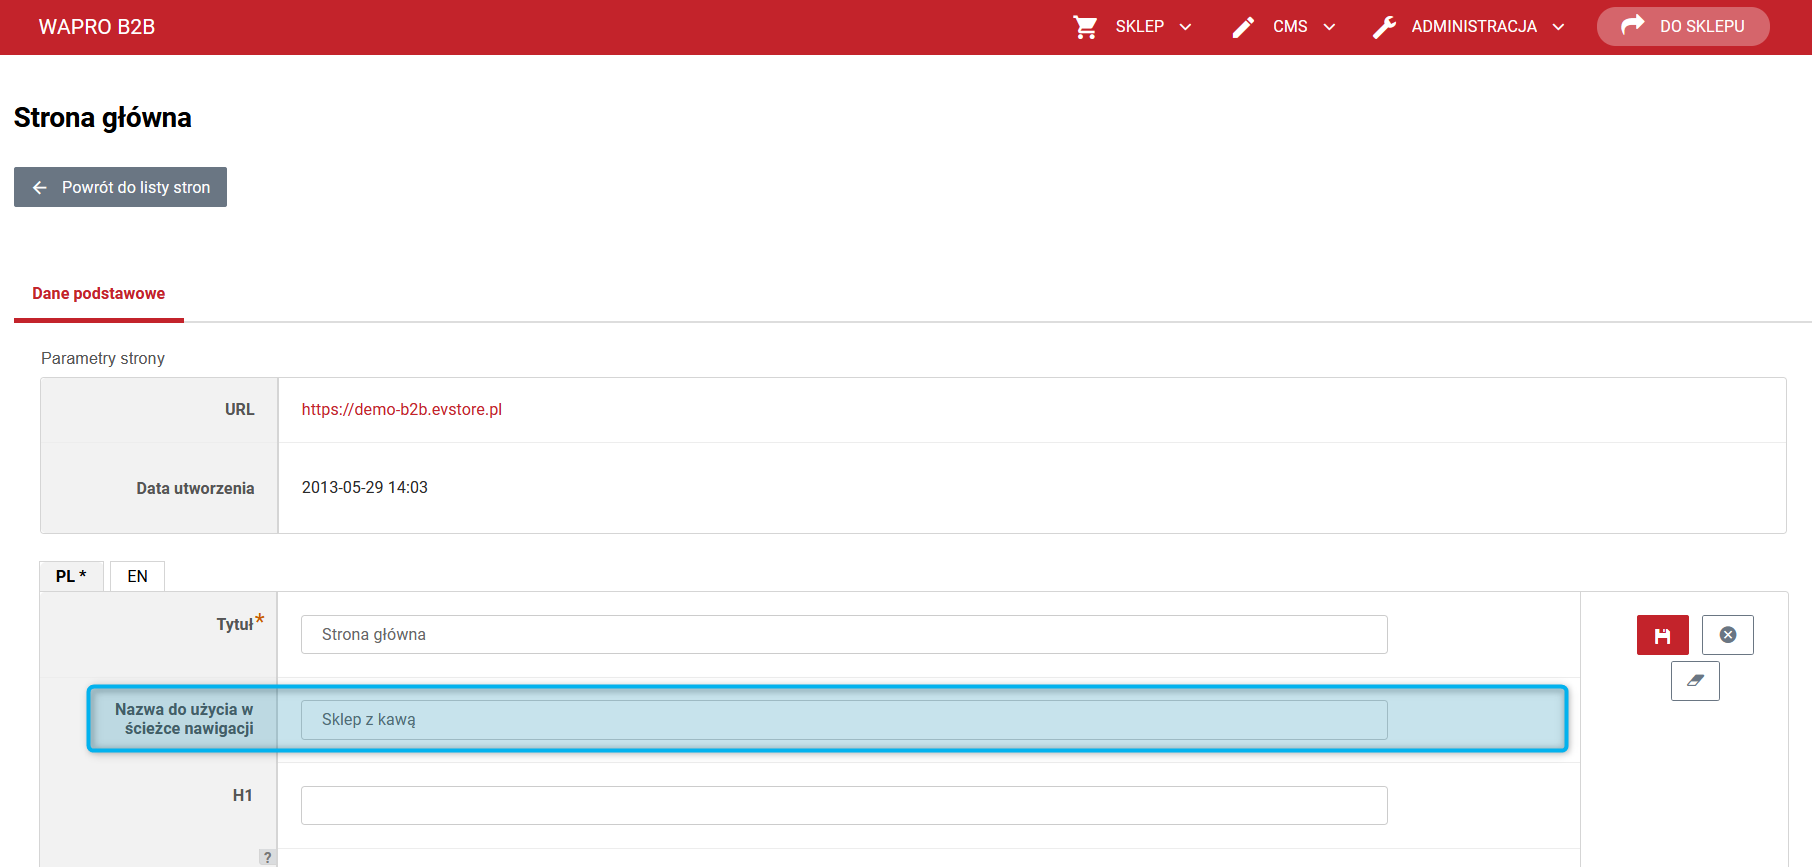Click the question mark help icon
Viewport: 1812px width, 867px height.
(x=267, y=857)
